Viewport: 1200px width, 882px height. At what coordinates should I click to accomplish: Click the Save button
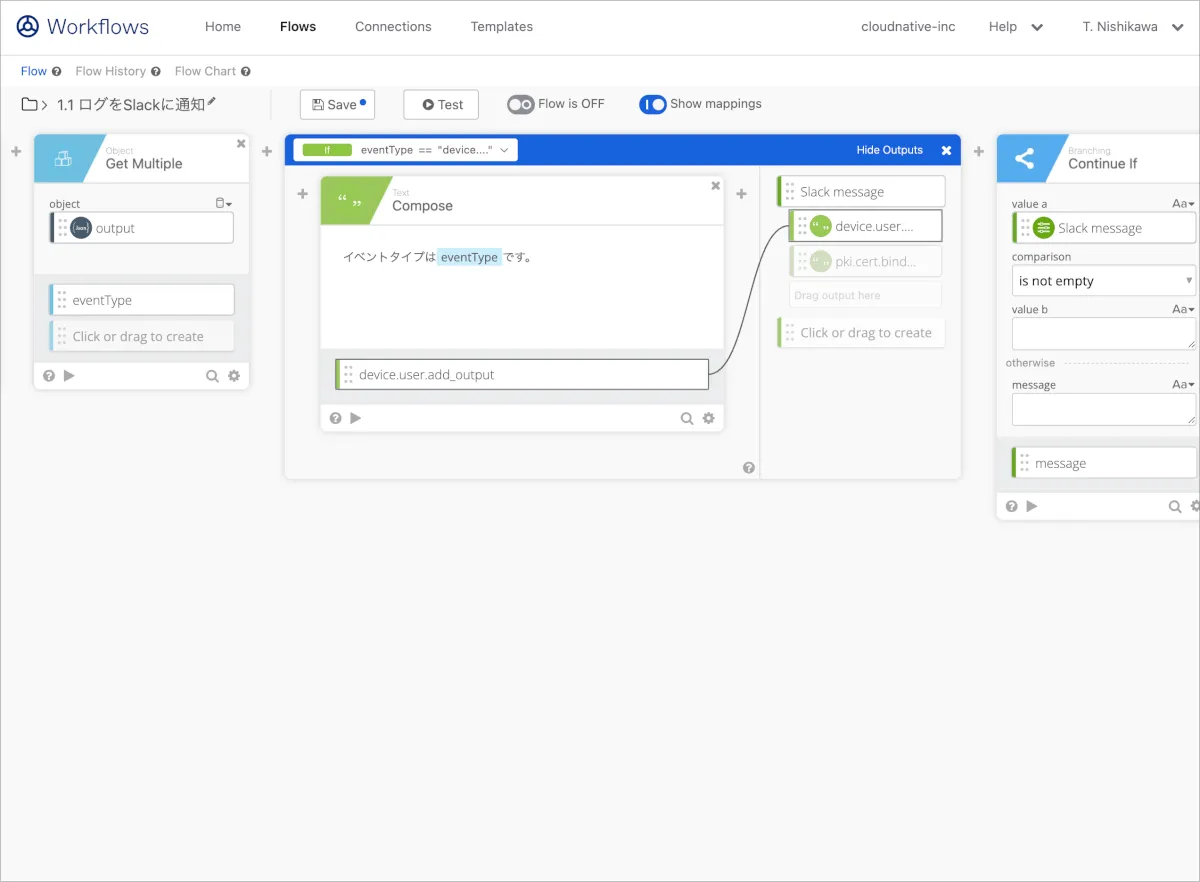tap(337, 105)
